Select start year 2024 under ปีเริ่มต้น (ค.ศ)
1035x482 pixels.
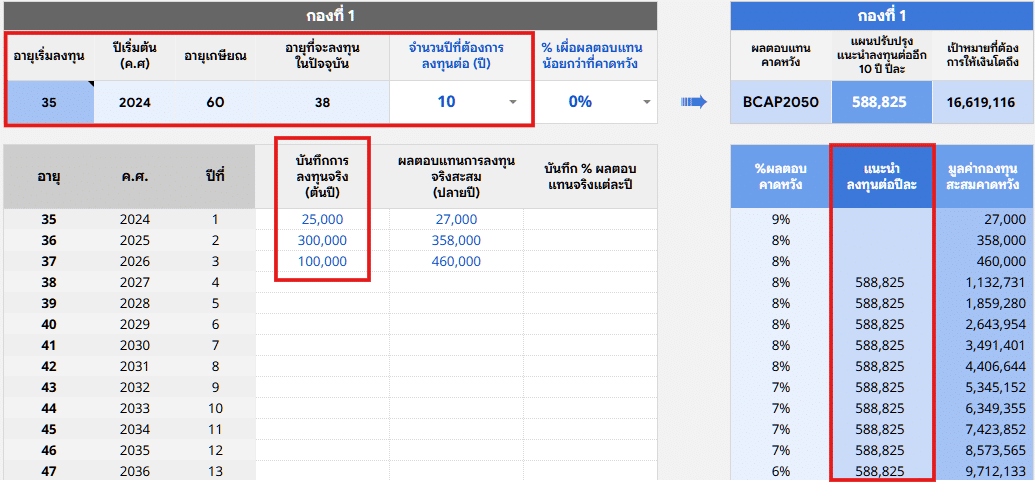135,102
